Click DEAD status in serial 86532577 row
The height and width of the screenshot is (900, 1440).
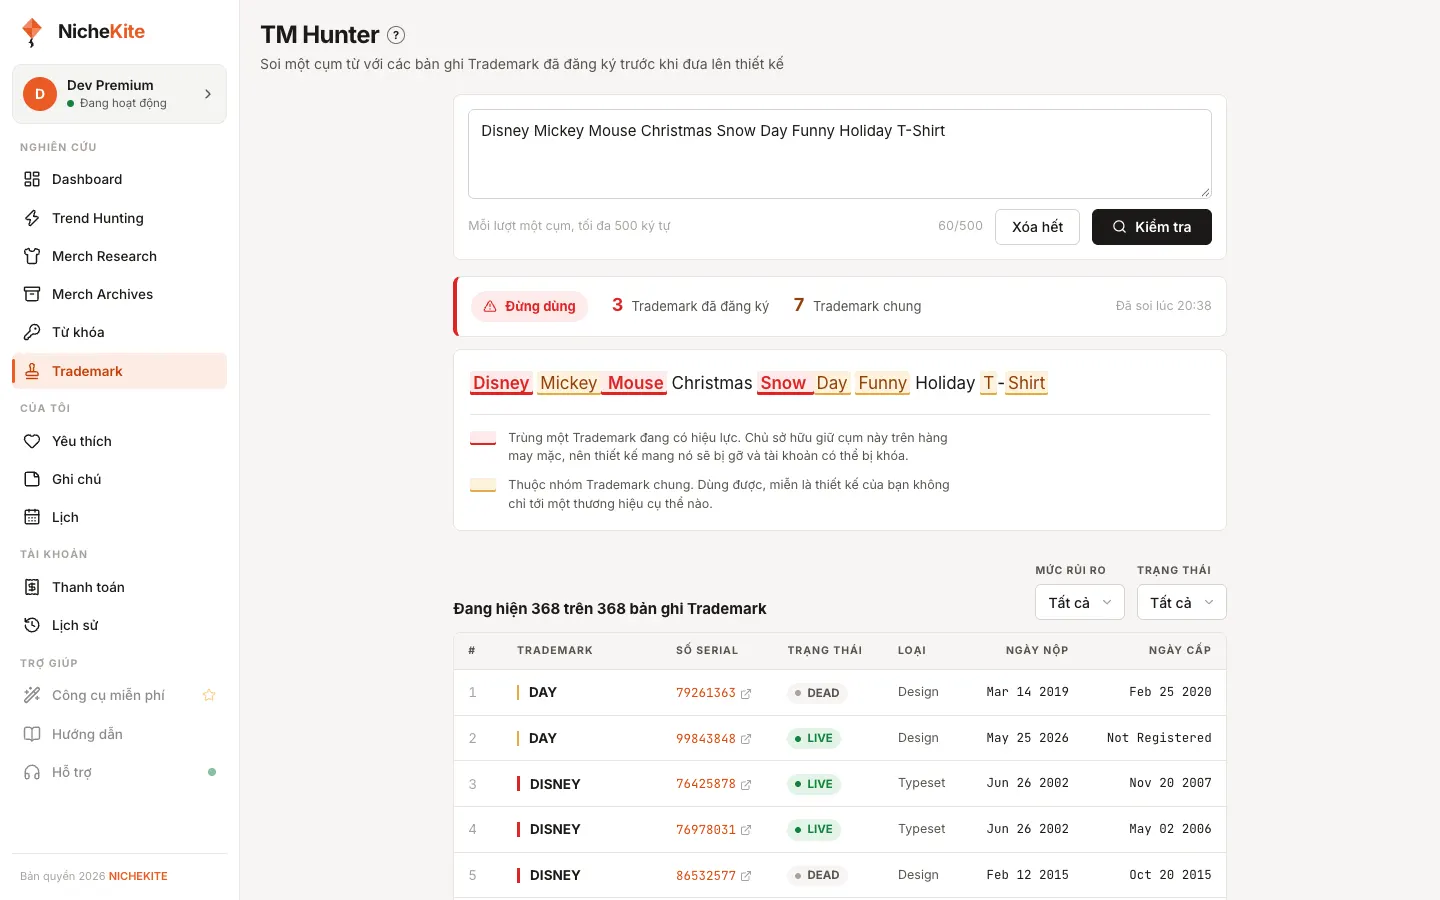click(x=817, y=875)
